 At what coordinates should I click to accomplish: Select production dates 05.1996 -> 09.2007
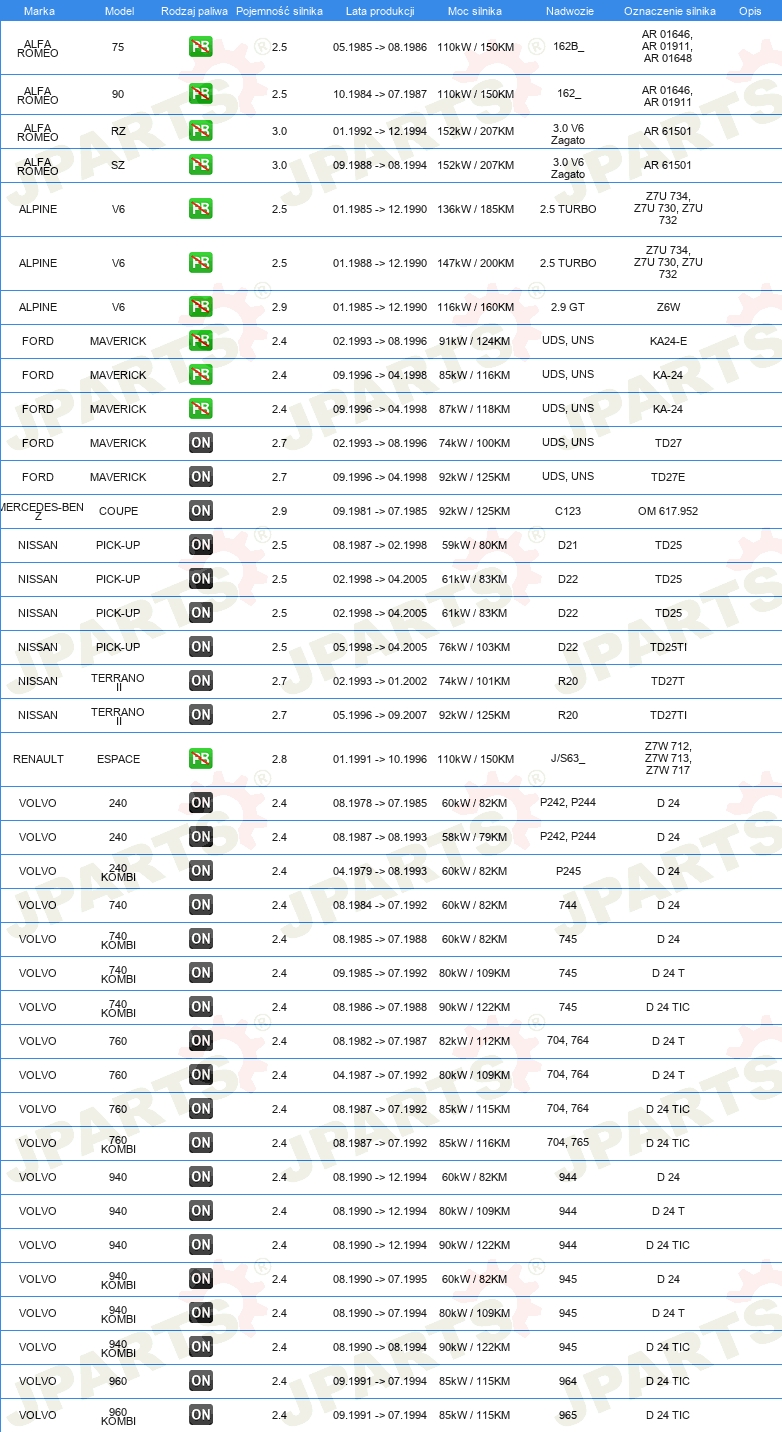pos(380,715)
